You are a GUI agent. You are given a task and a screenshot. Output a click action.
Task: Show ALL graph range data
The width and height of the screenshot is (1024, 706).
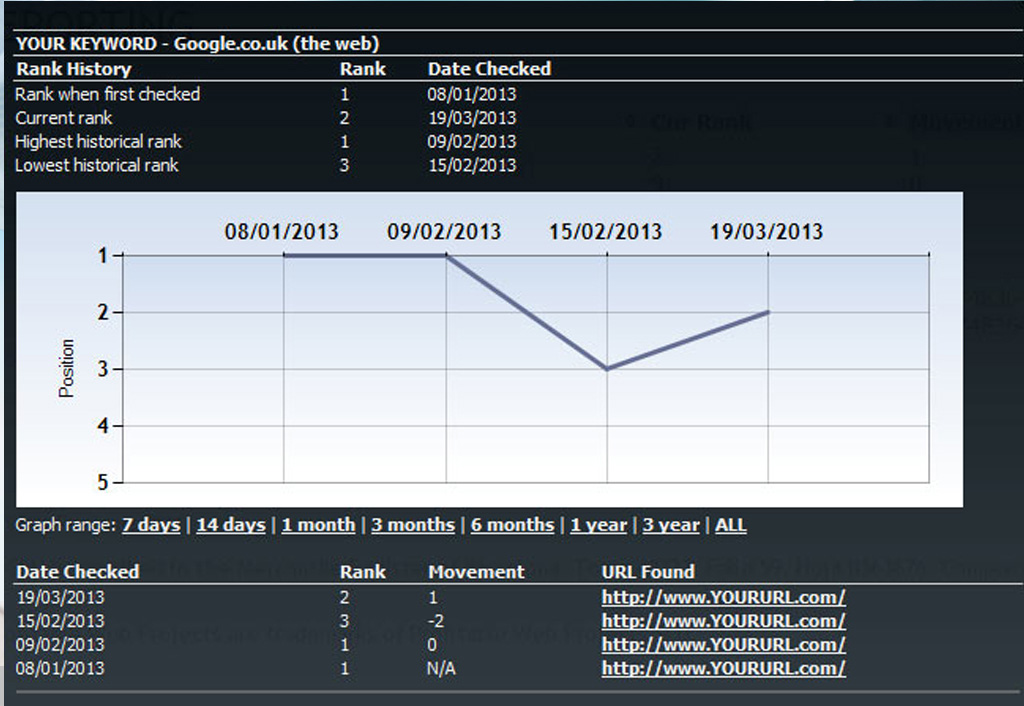(730, 525)
